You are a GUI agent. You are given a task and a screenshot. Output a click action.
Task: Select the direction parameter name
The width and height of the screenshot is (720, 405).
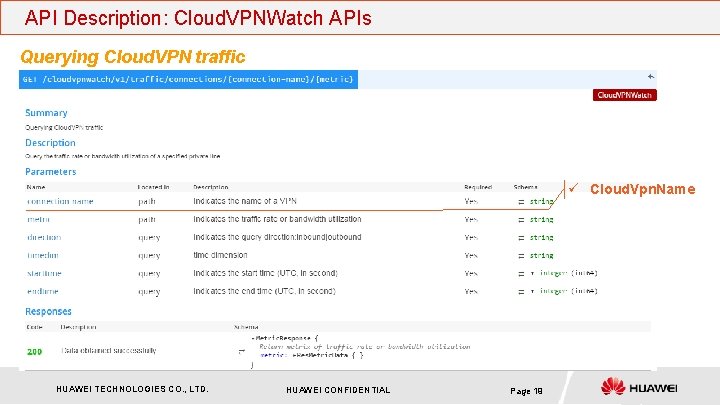[44, 237]
